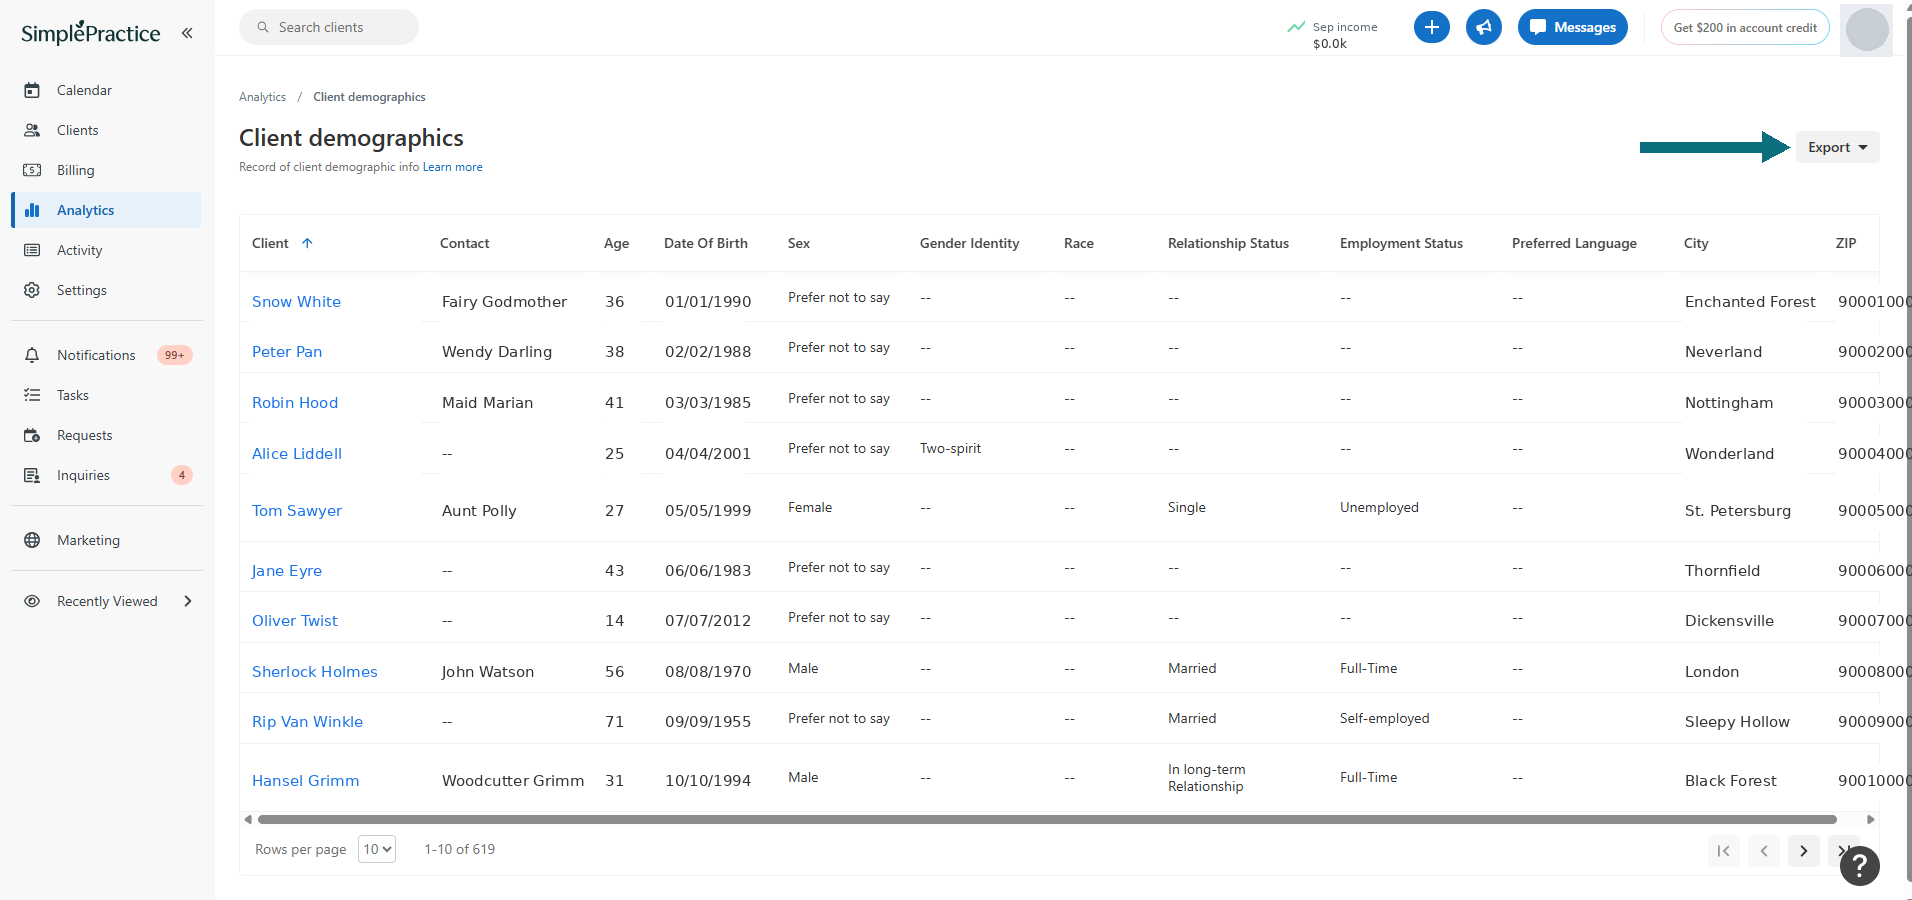Open the Export dropdown

point(1838,147)
